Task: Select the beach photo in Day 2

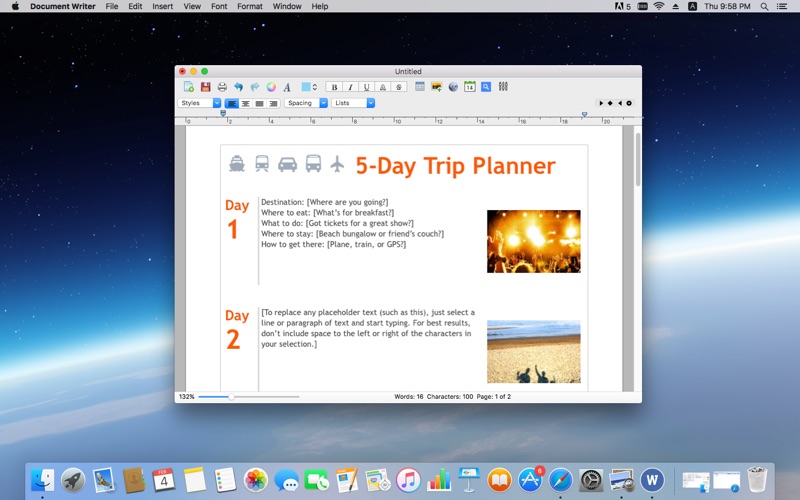Action: point(534,352)
